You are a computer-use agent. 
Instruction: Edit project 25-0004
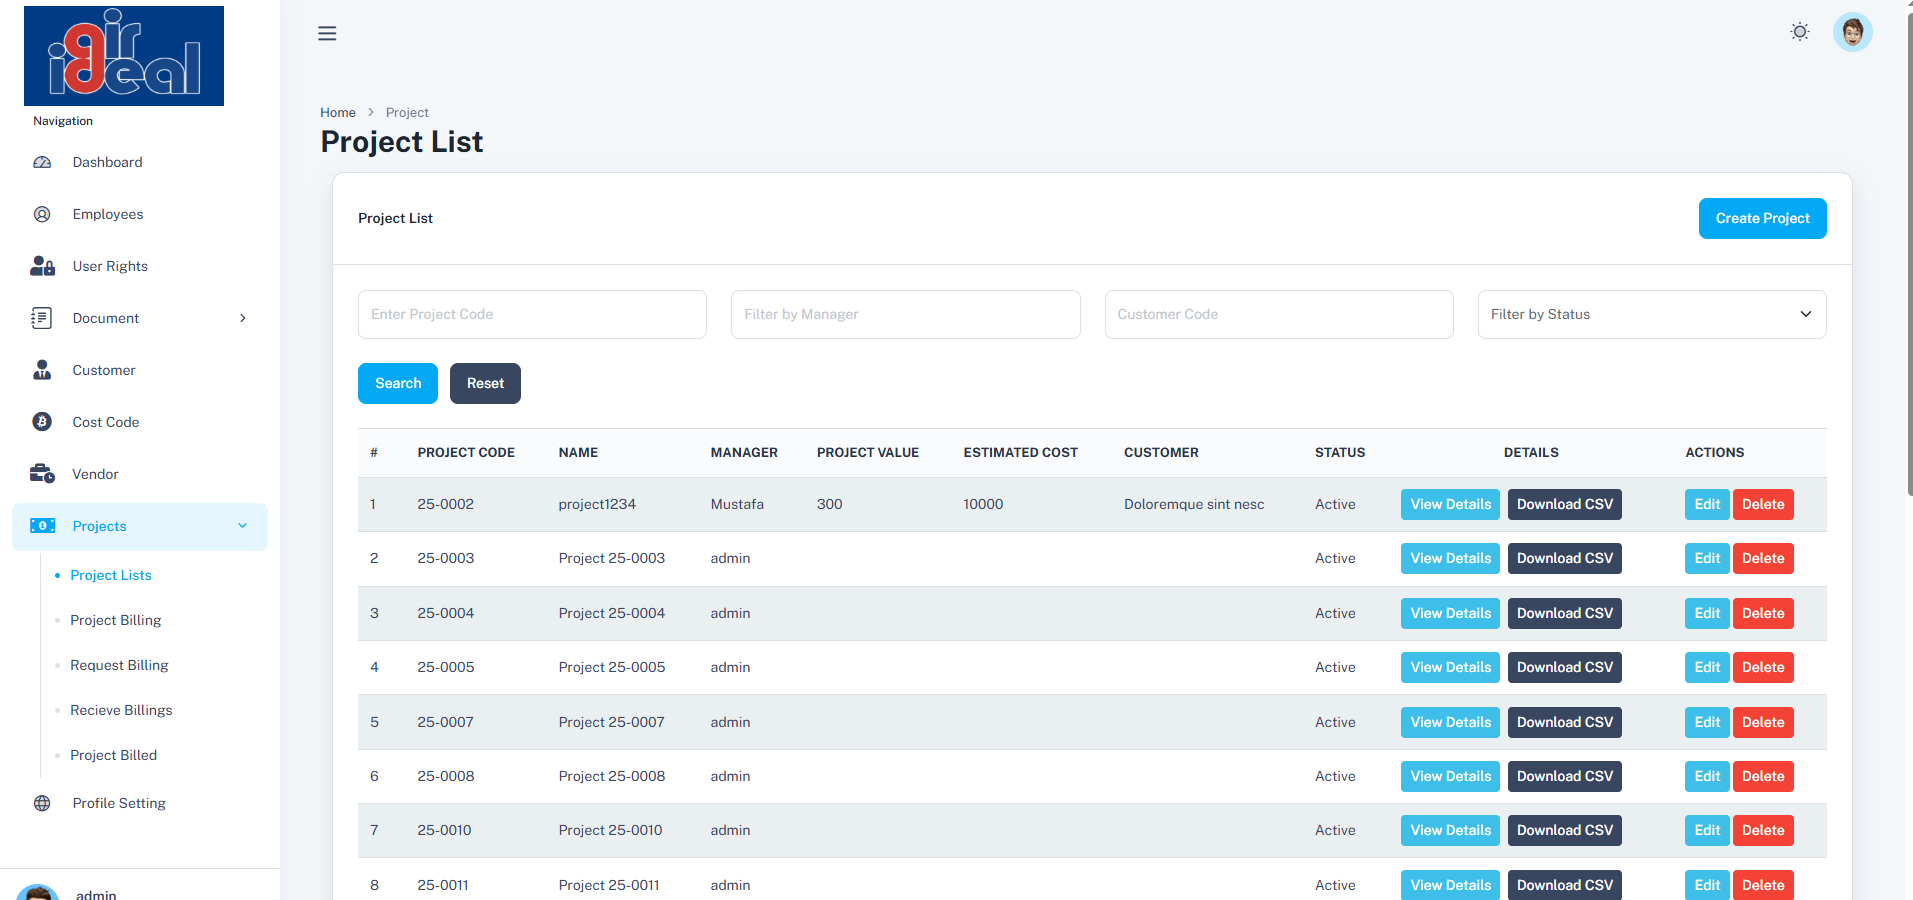tap(1707, 613)
